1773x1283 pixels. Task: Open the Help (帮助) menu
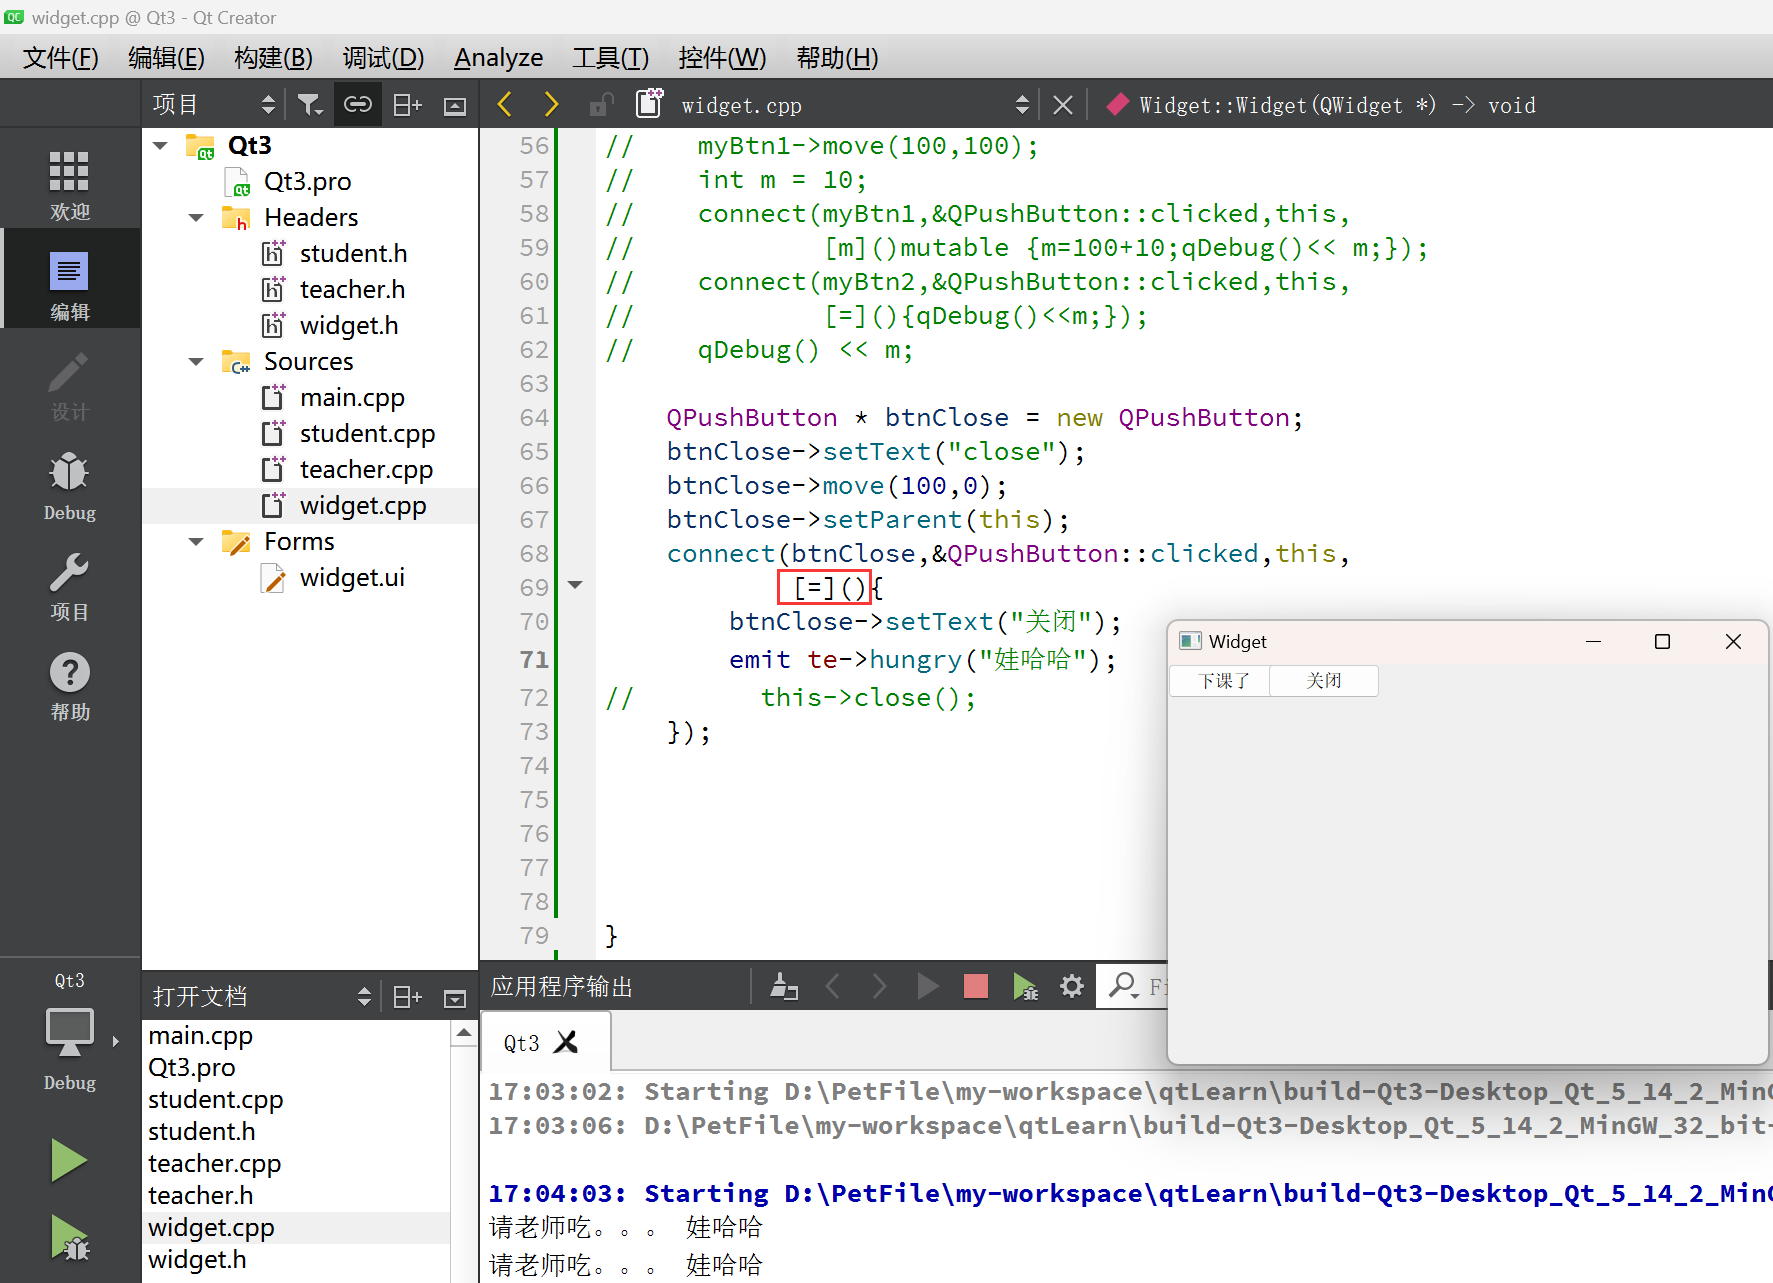coord(837,58)
